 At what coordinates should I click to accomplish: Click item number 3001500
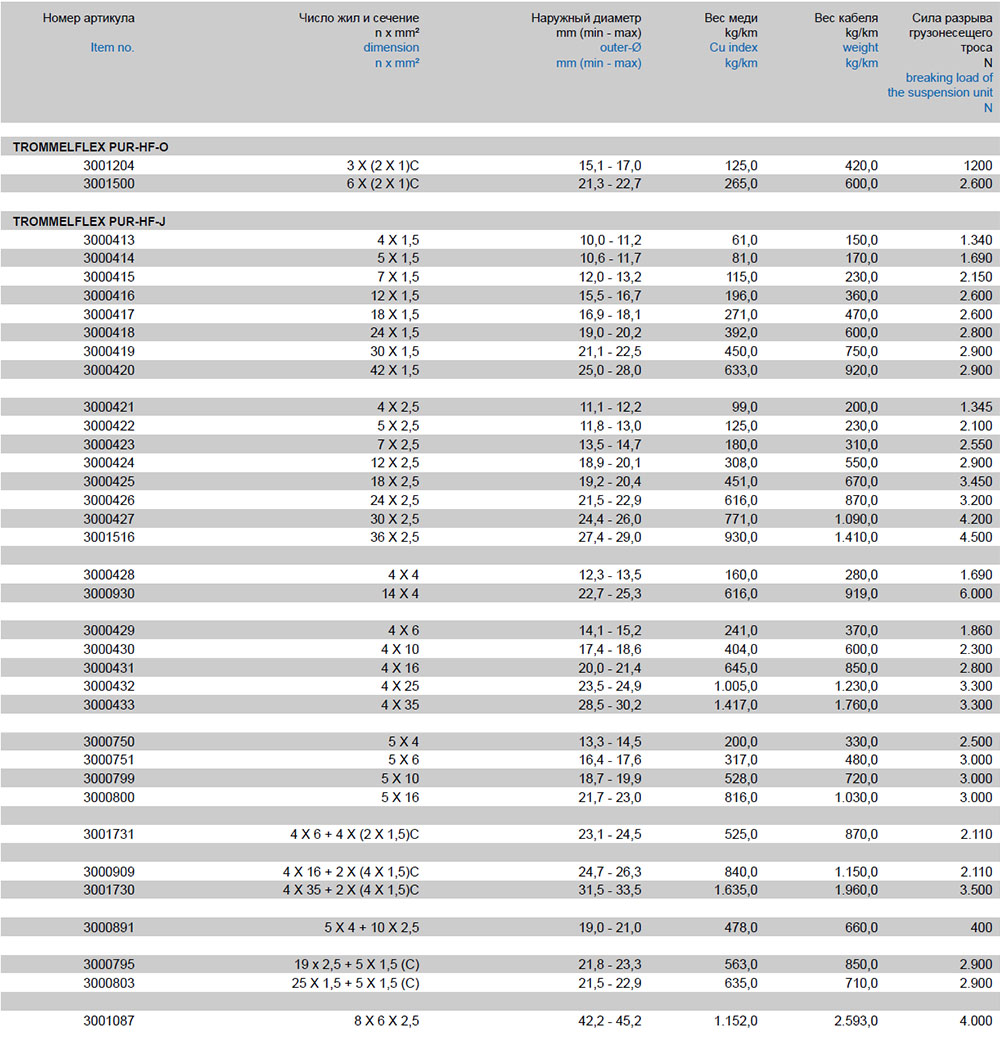pos(109,184)
